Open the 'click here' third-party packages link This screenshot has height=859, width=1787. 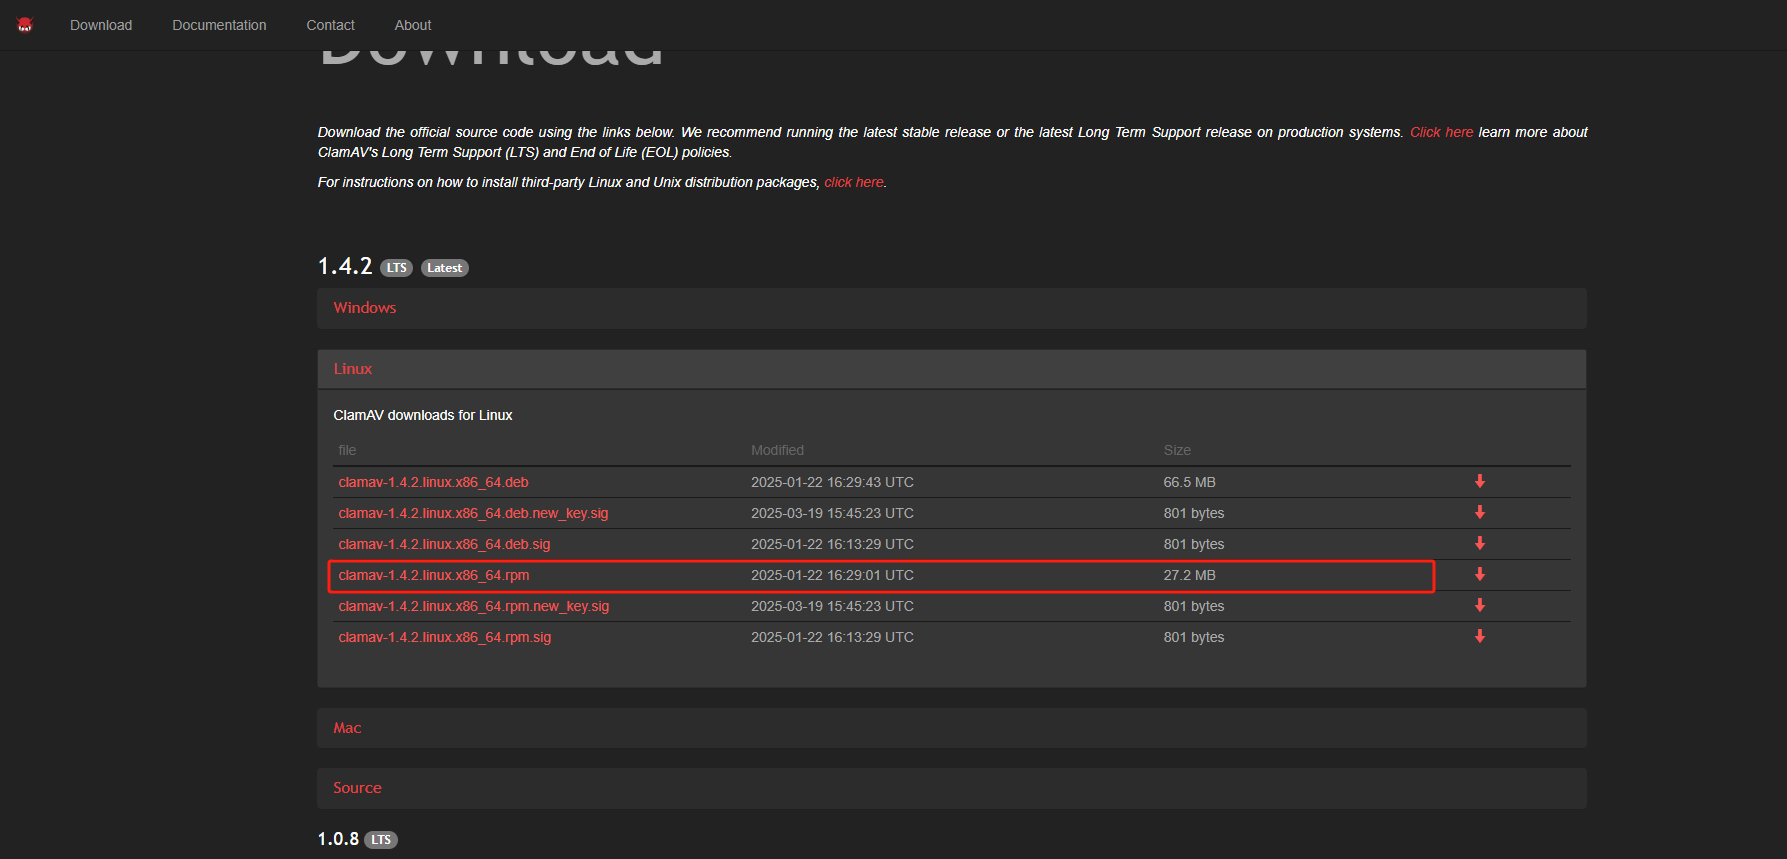[854, 182]
